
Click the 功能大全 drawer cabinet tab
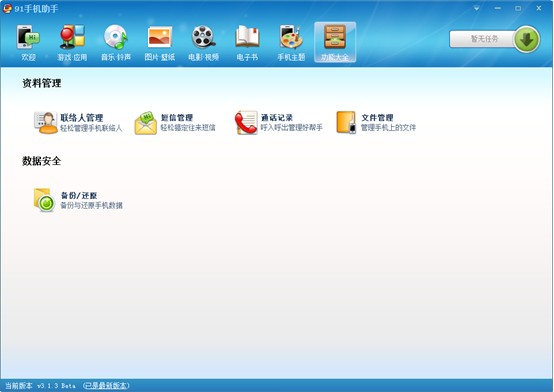coord(335,42)
